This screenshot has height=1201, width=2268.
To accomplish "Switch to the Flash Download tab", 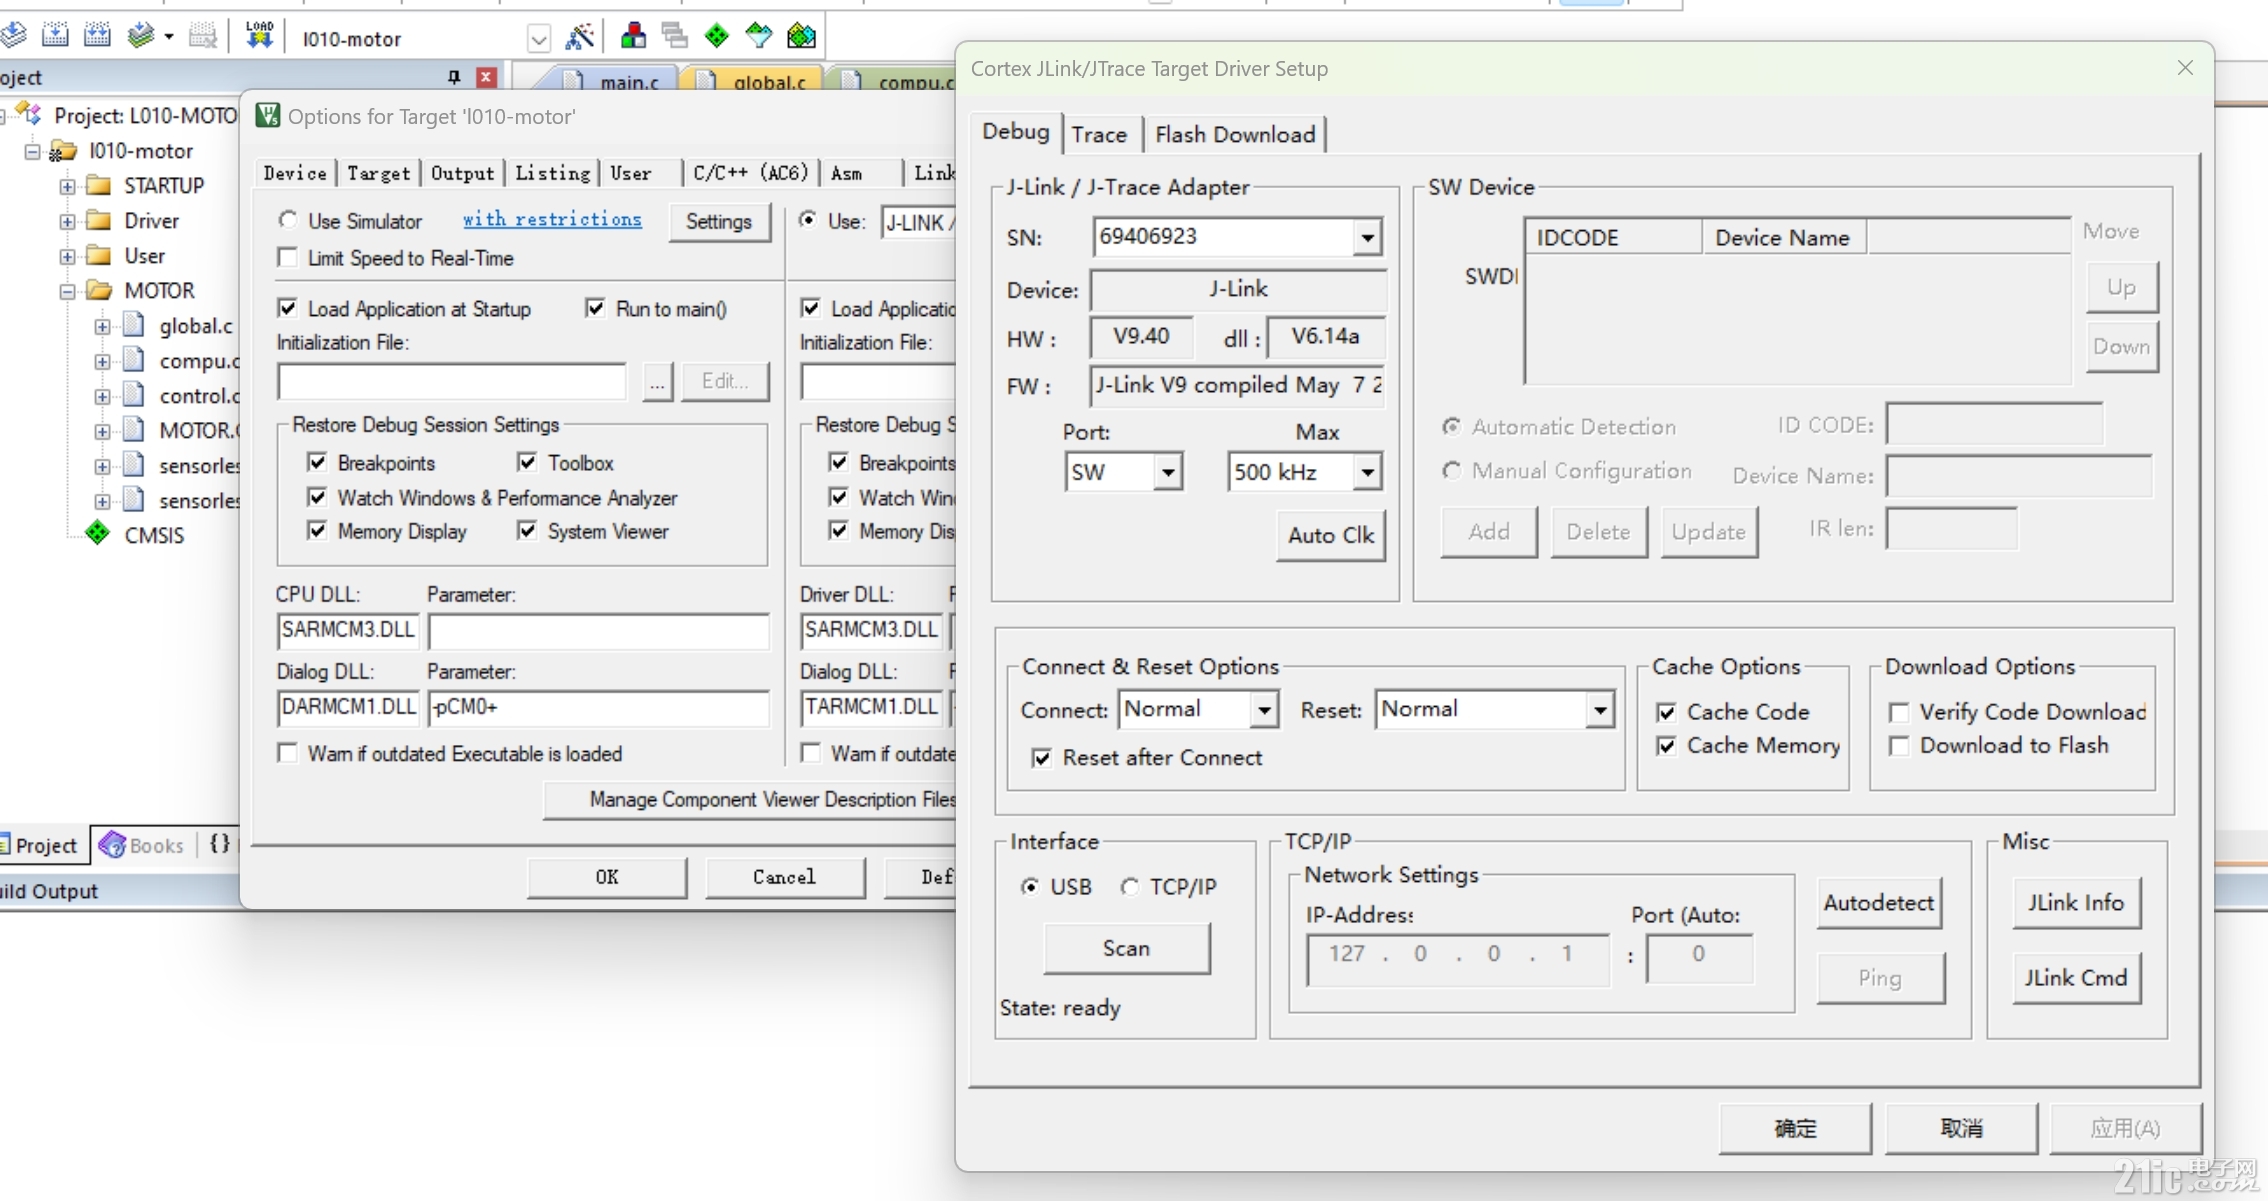I will (x=1235, y=134).
